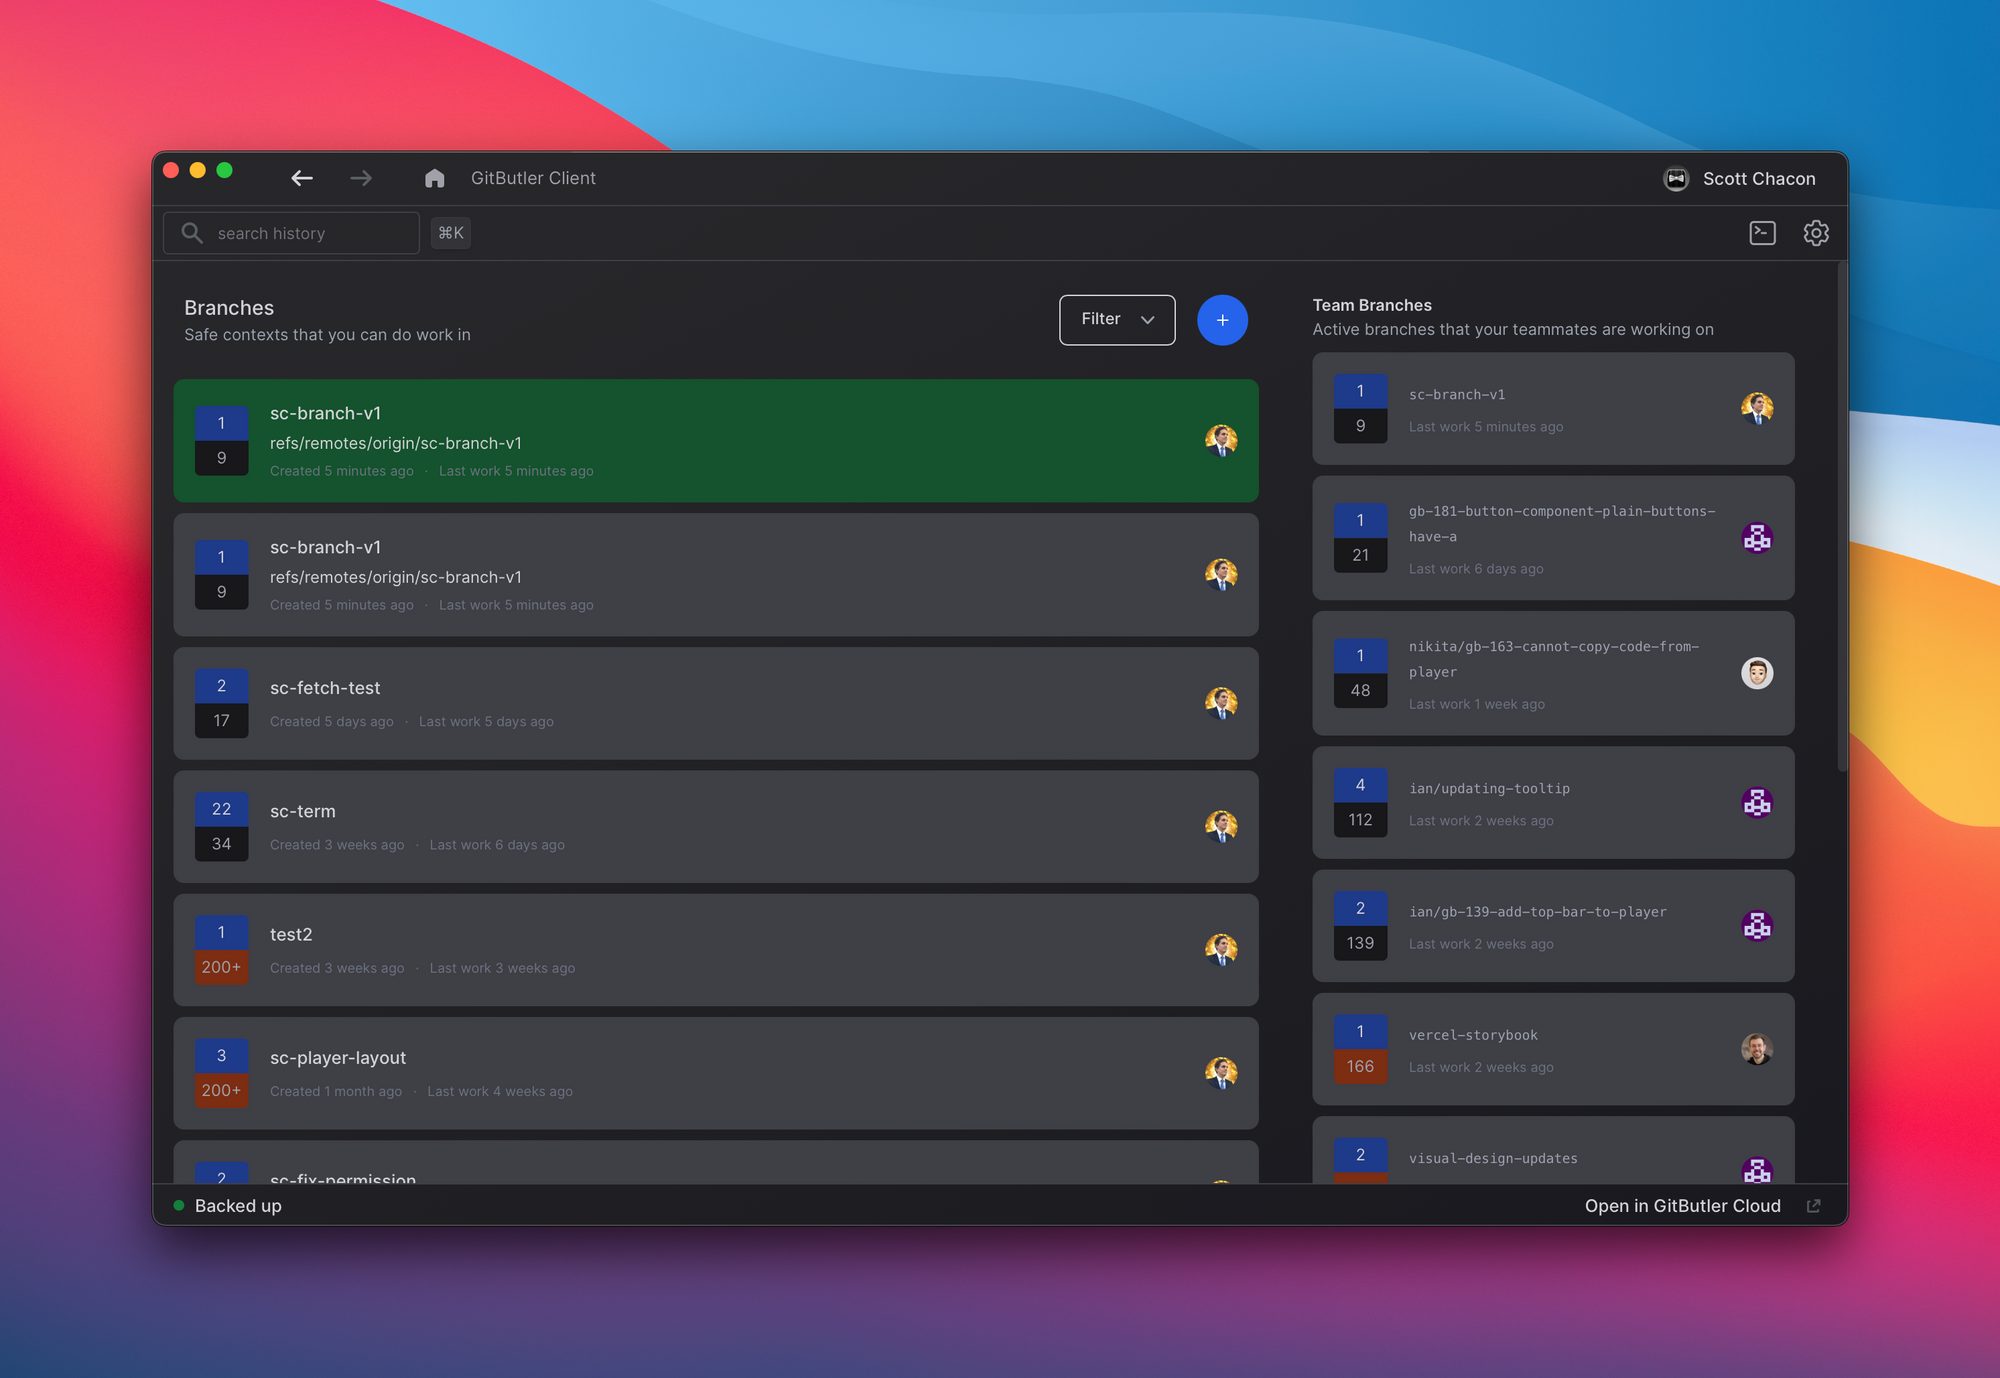Click the Branches heading
Viewport: 2000px width, 1378px height.
point(229,308)
